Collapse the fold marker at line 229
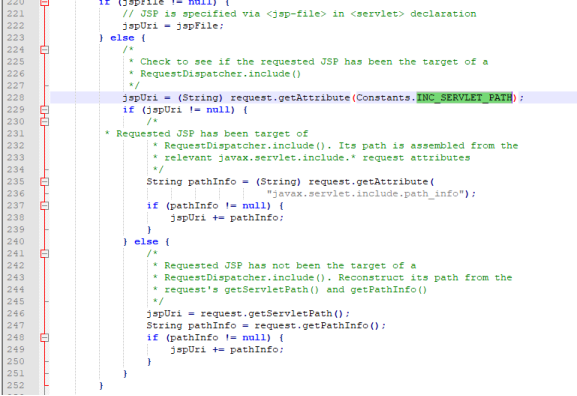577x396 pixels. [45, 110]
